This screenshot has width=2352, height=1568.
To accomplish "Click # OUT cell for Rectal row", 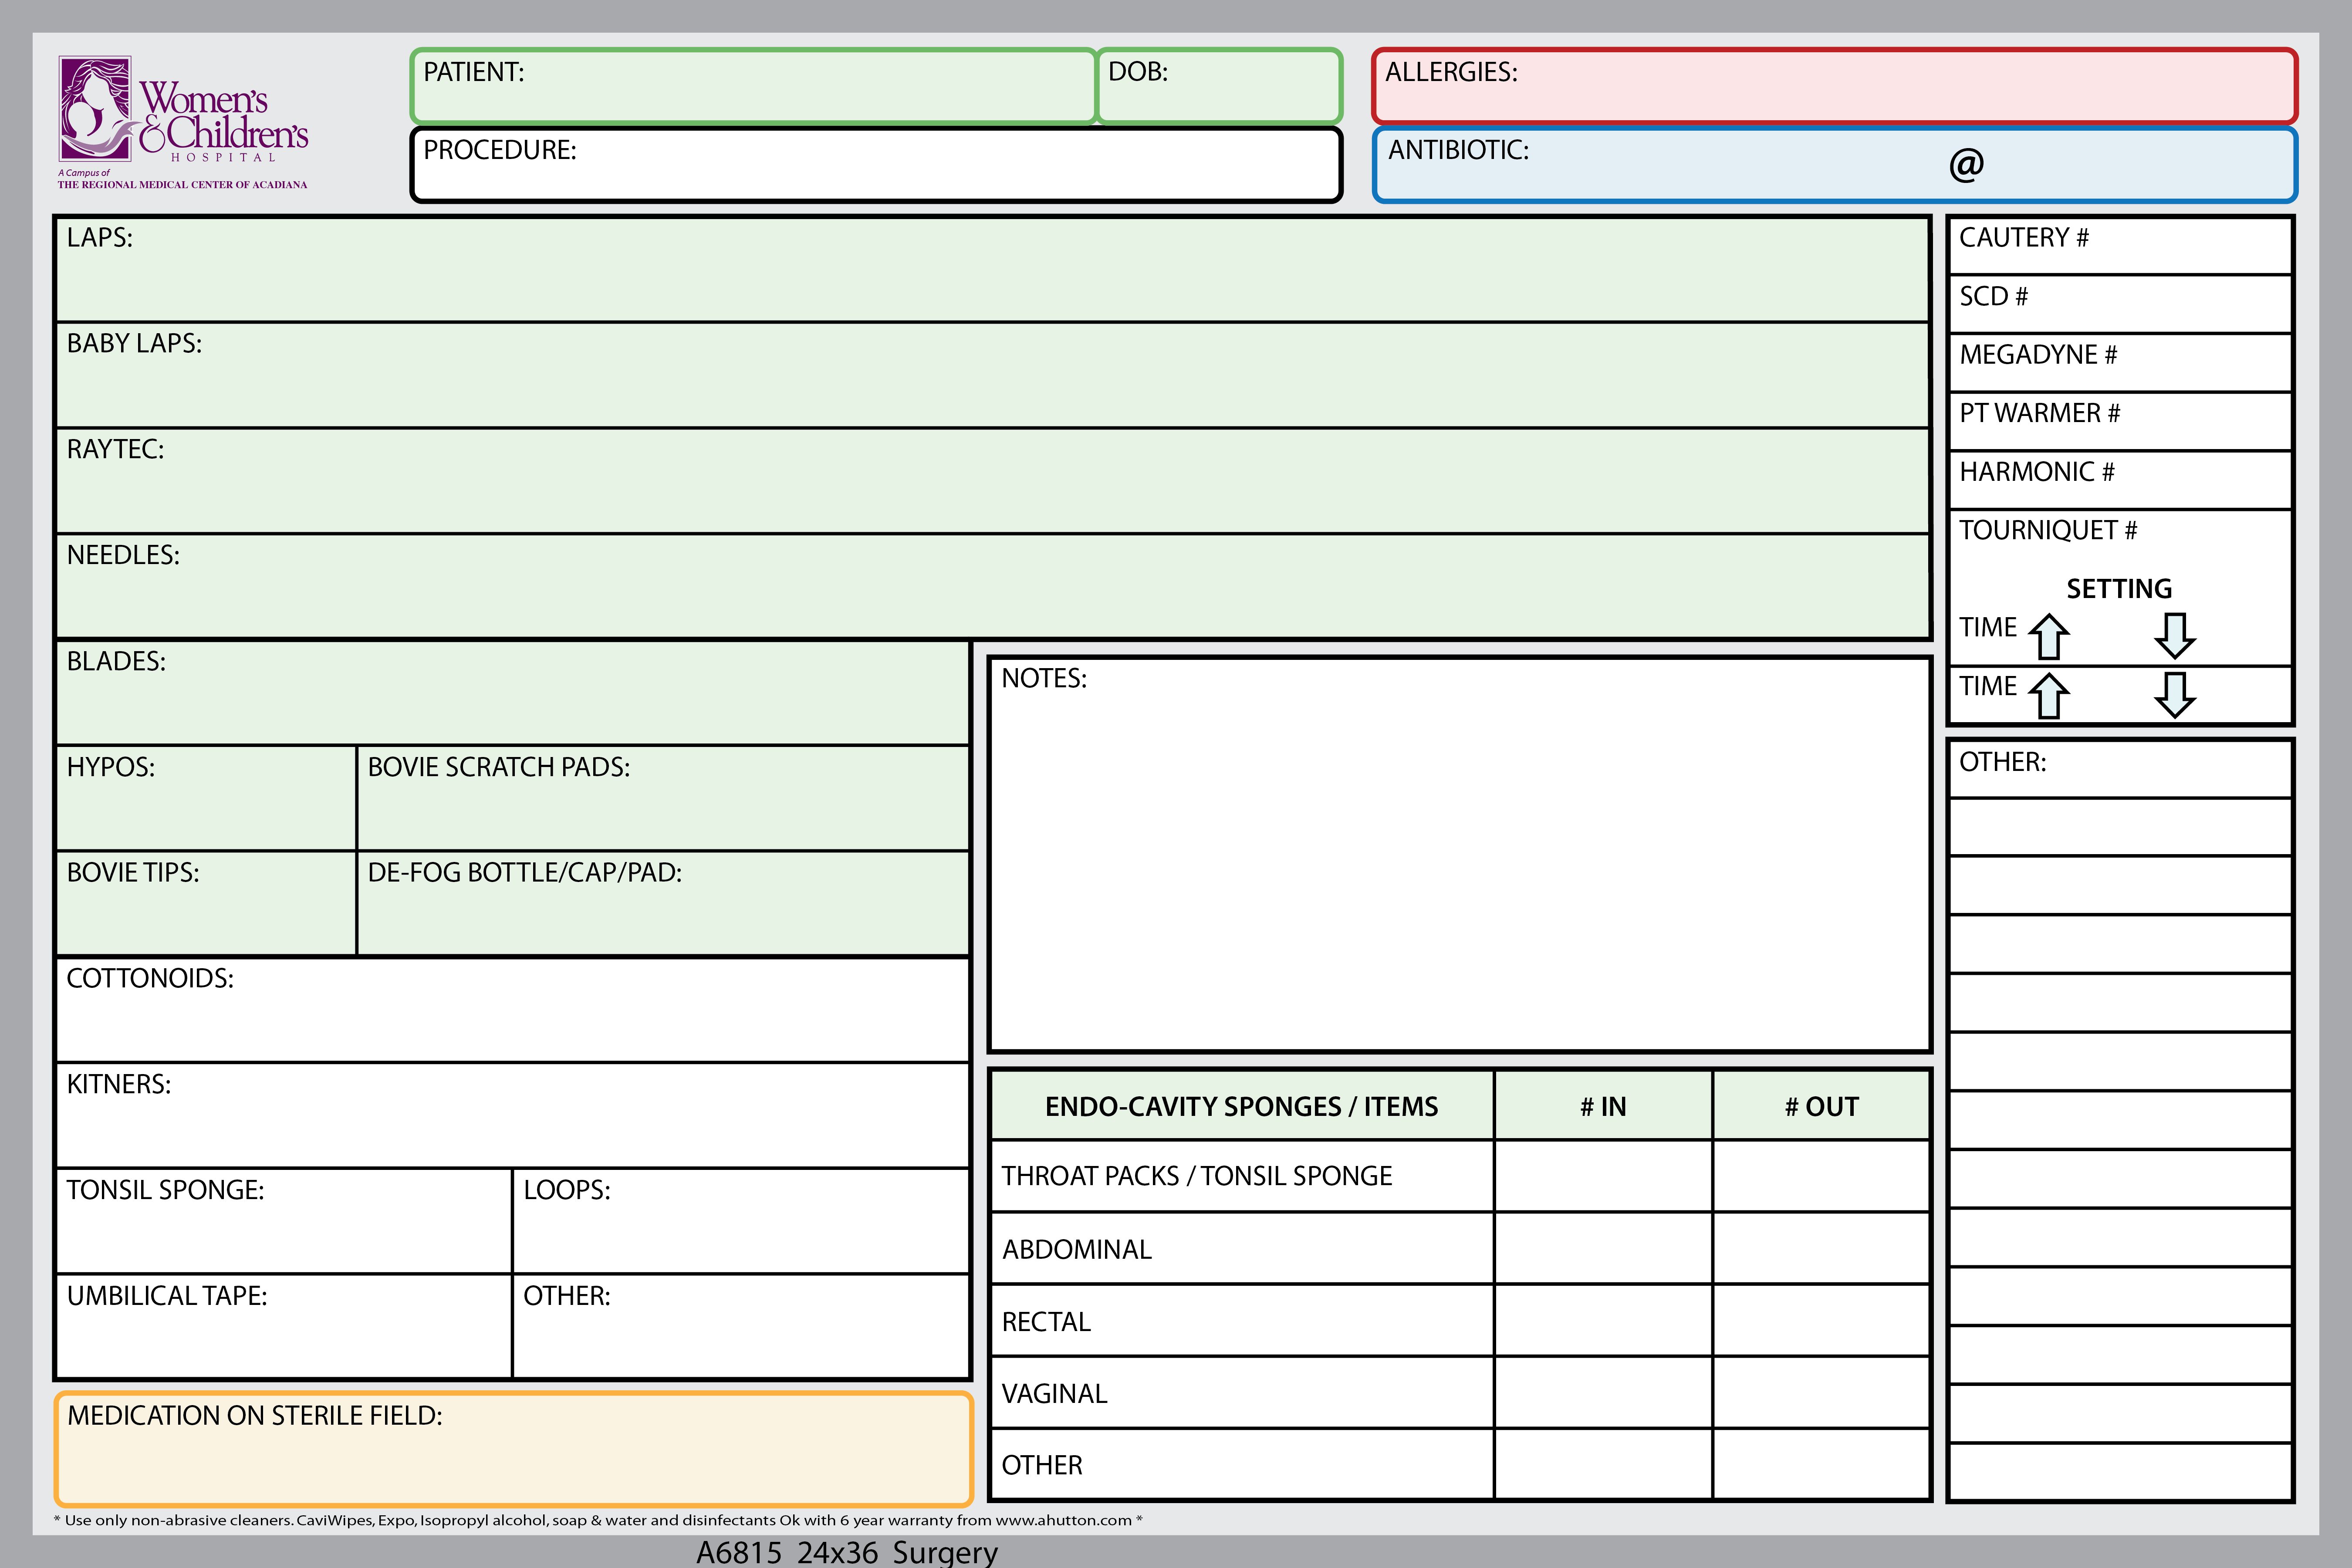I will coord(1821,1320).
